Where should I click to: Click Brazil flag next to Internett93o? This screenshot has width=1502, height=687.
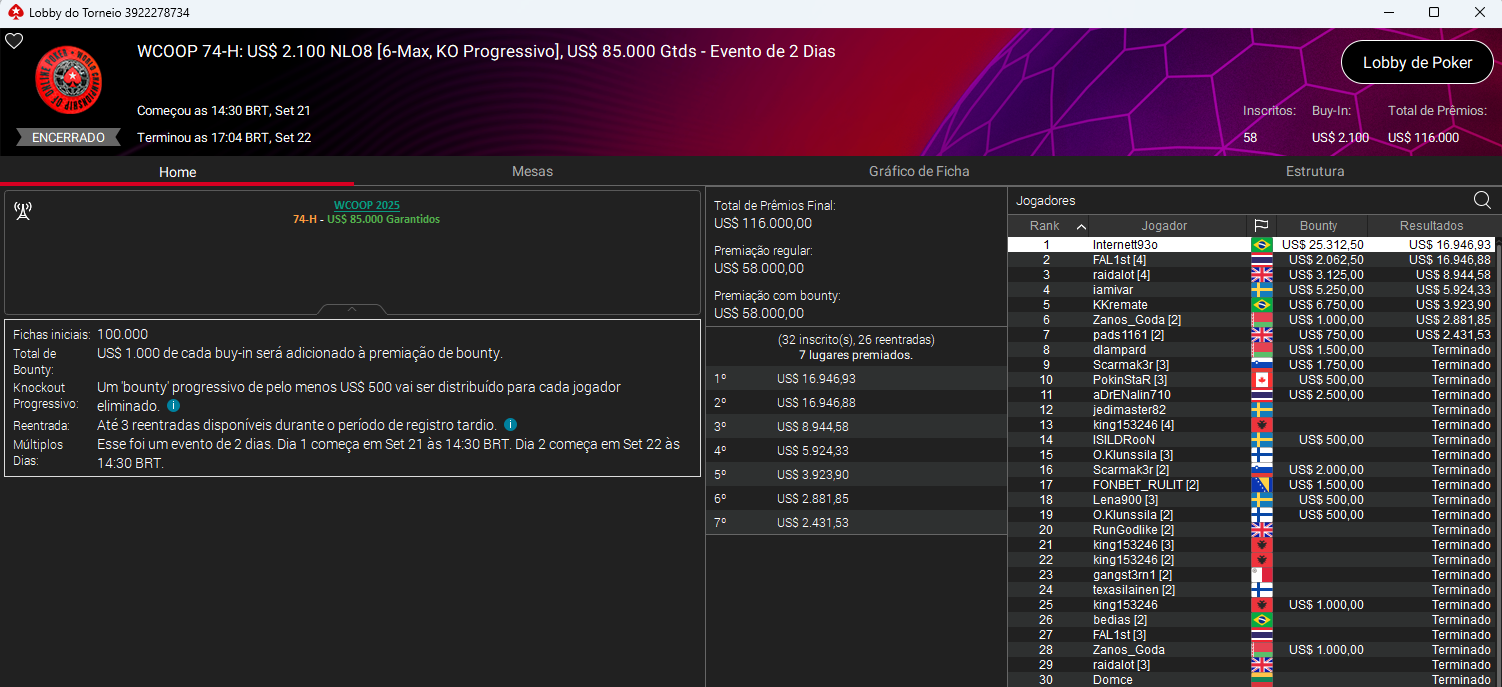(x=1261, y=245)
